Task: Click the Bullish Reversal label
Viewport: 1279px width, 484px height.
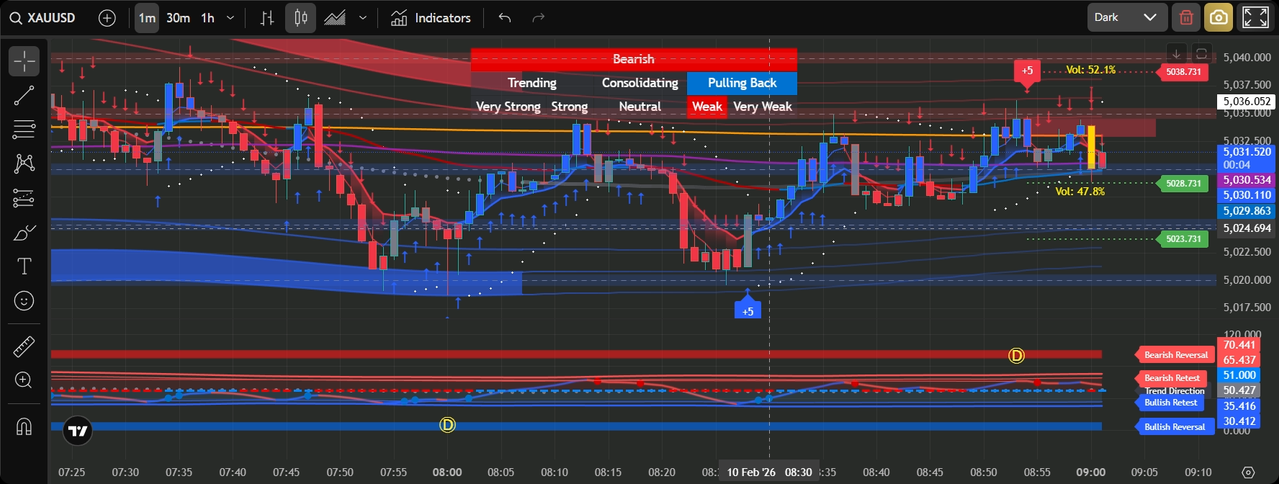Action: (1175, 427)
